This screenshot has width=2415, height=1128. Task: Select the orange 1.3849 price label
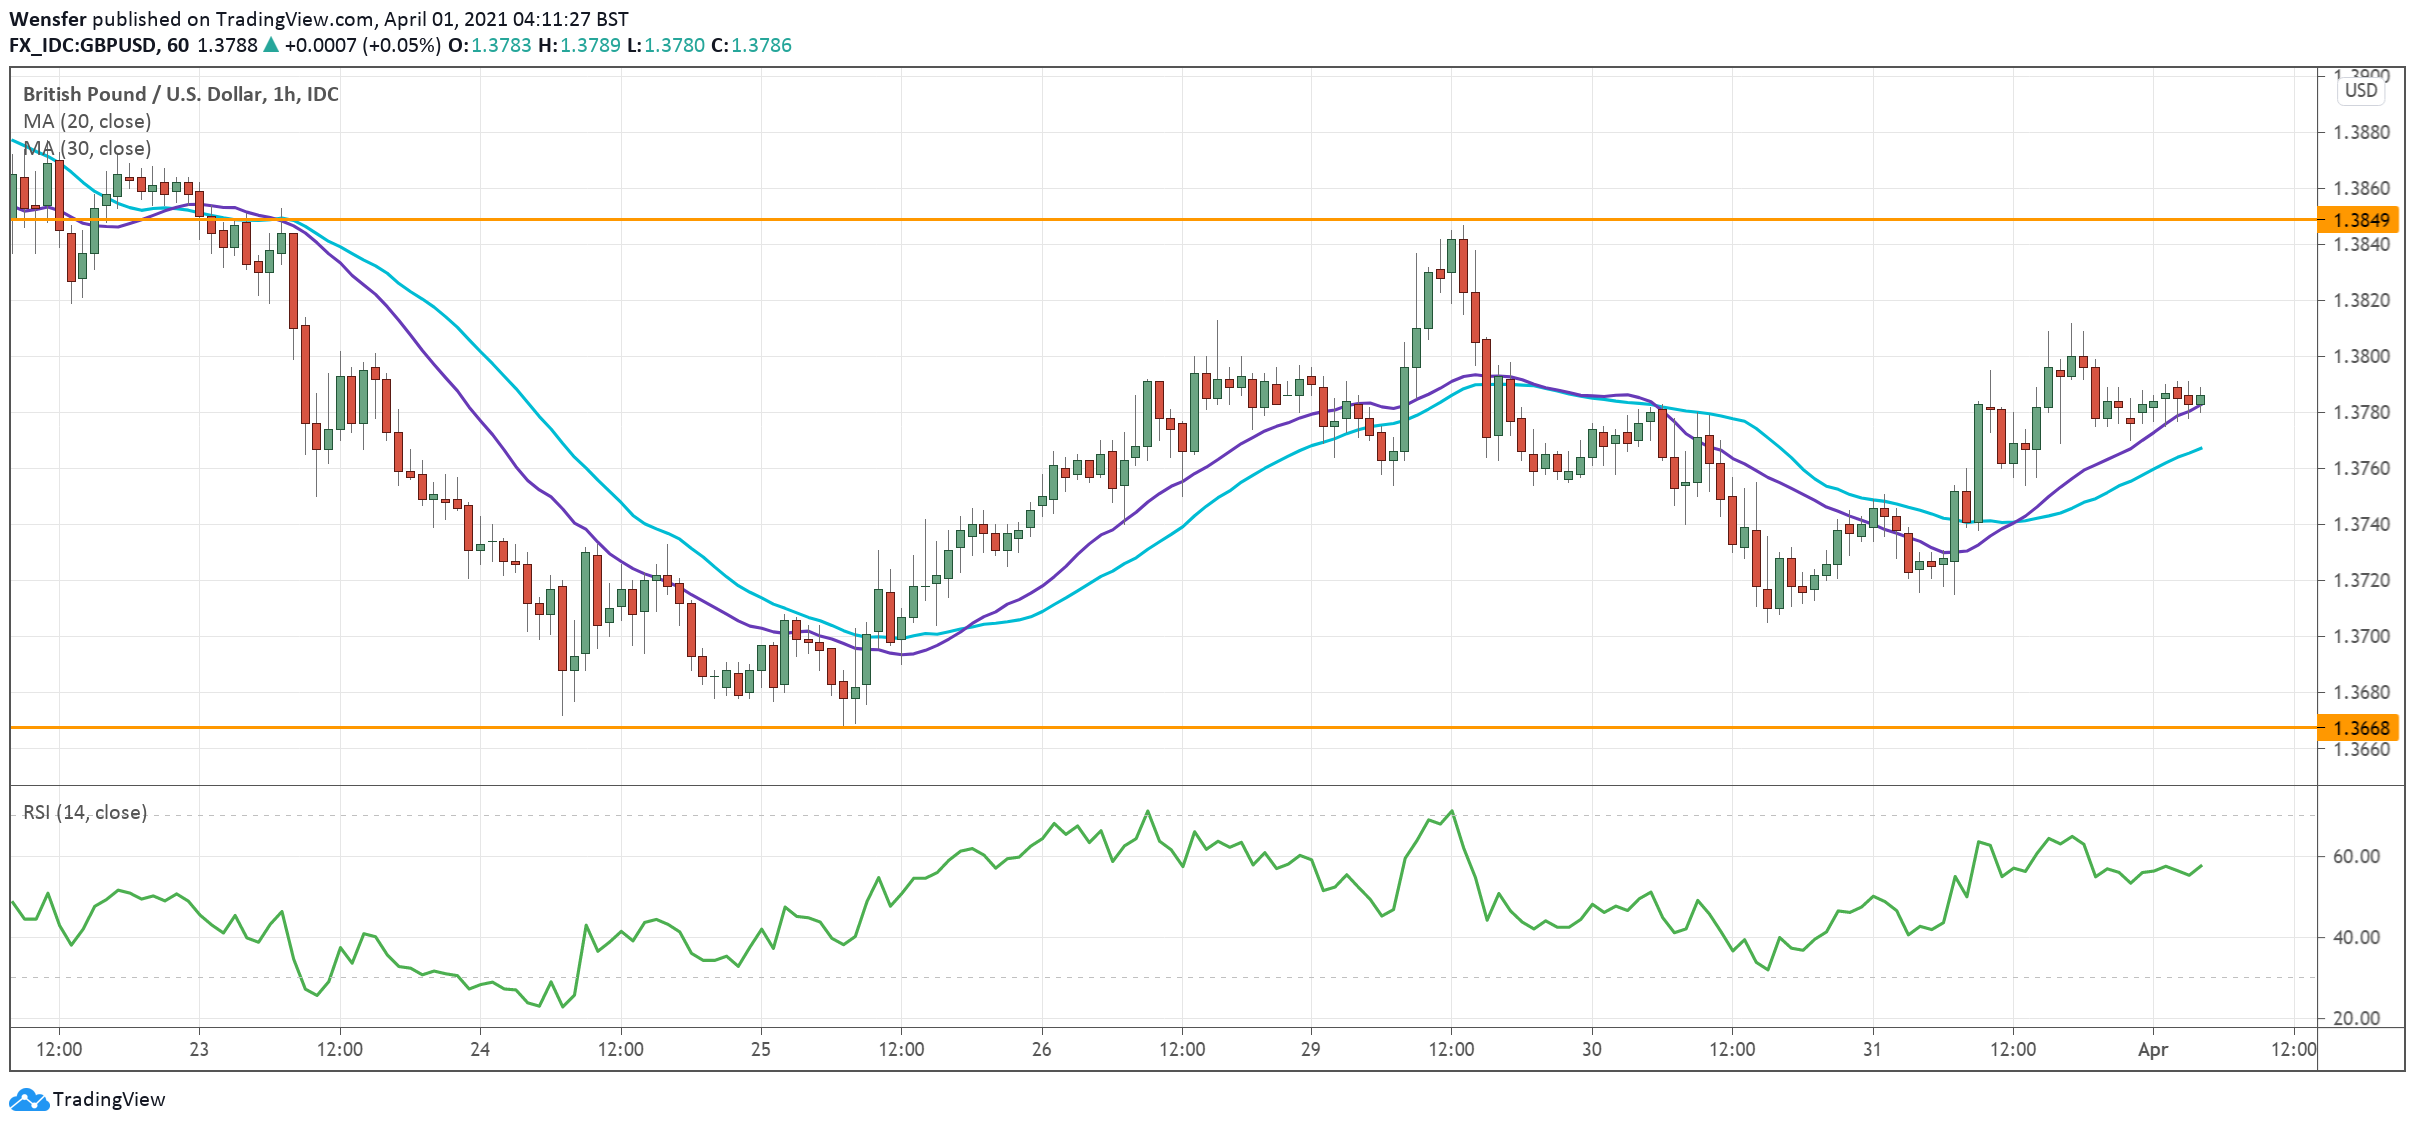2360,220
